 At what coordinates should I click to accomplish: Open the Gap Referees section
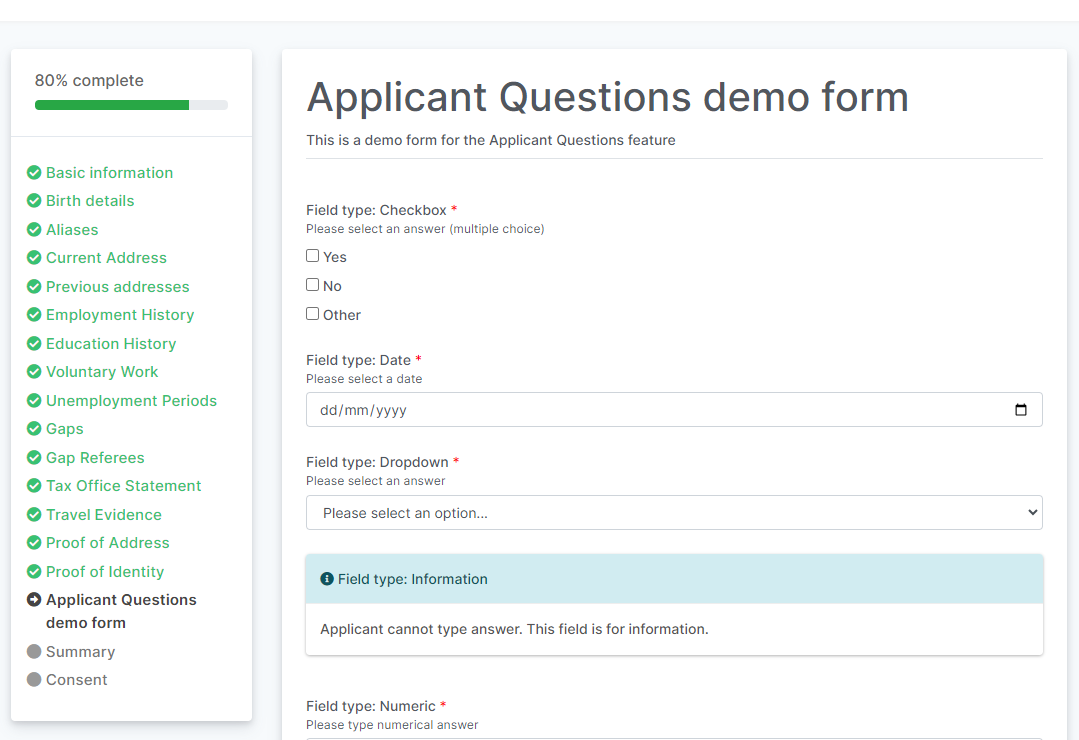click(x=95, y=458)
